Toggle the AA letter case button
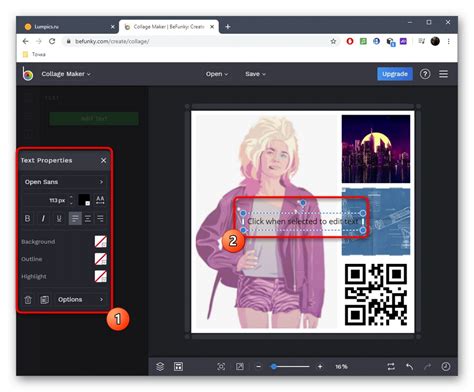 pos(100,200)
